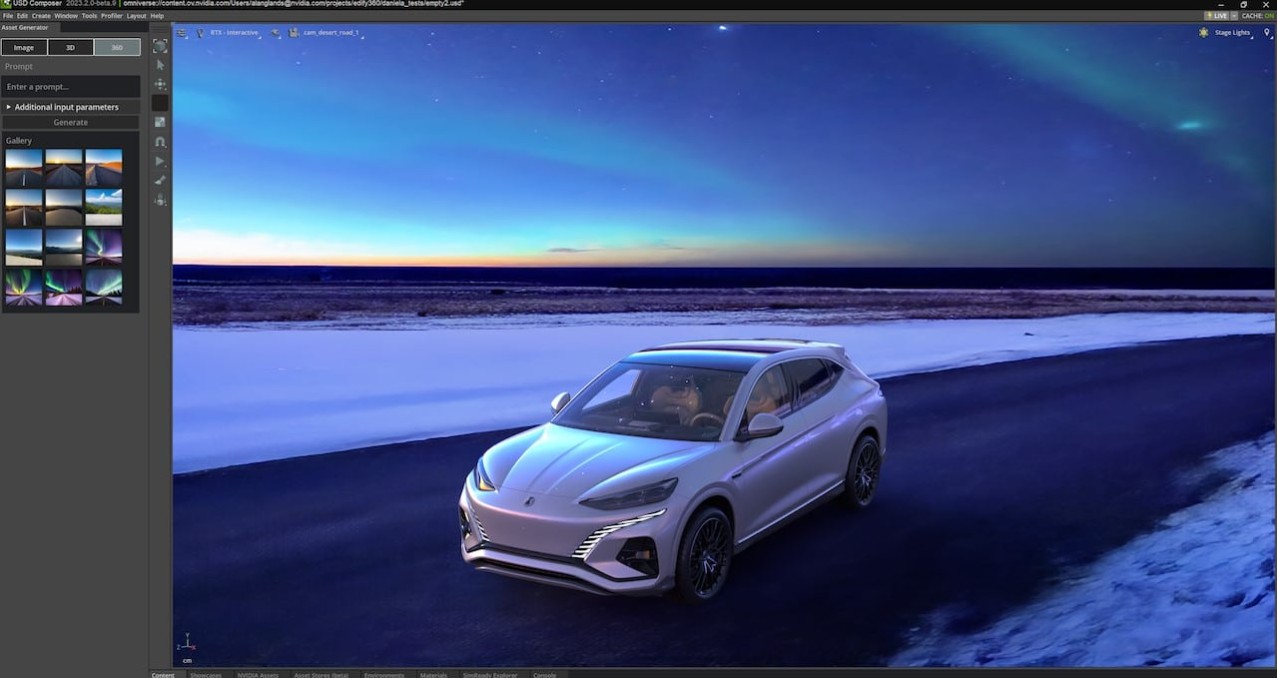Select the arrow Select tool

point(160,65)
